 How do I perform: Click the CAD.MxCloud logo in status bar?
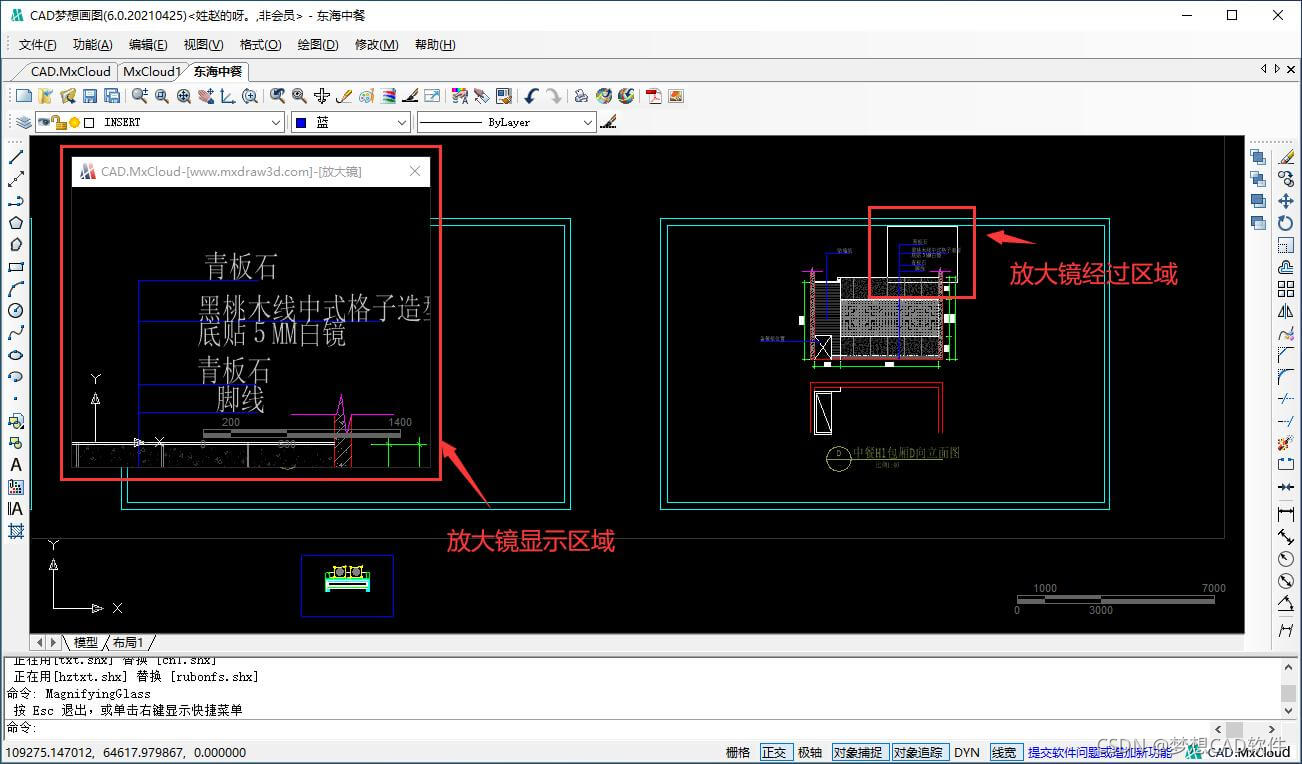tap(1239, 752)
